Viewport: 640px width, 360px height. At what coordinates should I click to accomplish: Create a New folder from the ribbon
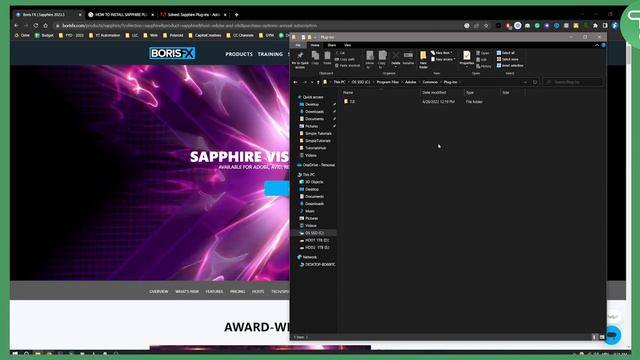point(423,59)
